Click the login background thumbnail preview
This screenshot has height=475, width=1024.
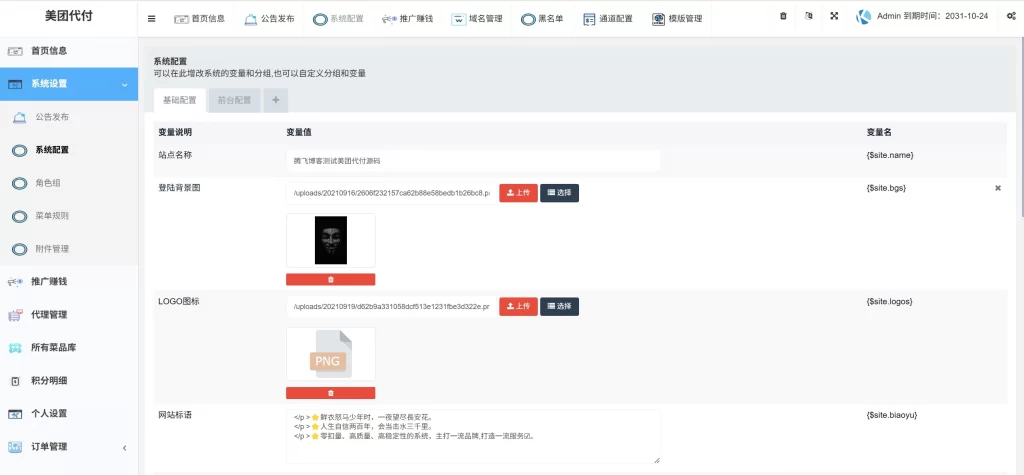click(330, 240)
